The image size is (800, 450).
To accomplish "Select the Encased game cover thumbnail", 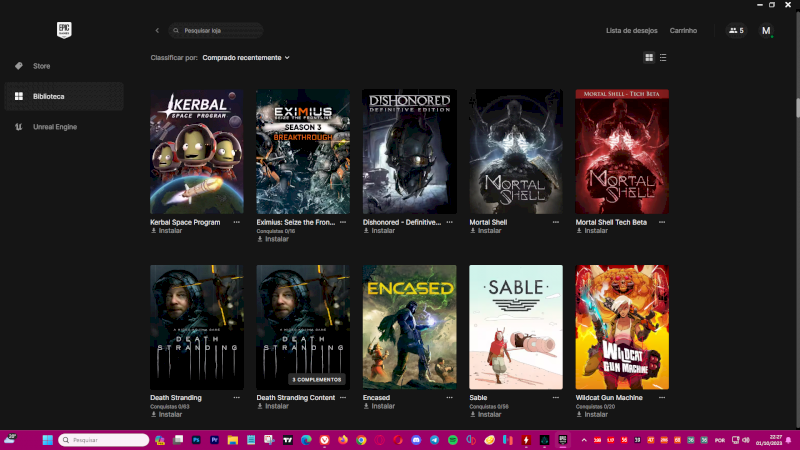I will [x=410, y=327].
